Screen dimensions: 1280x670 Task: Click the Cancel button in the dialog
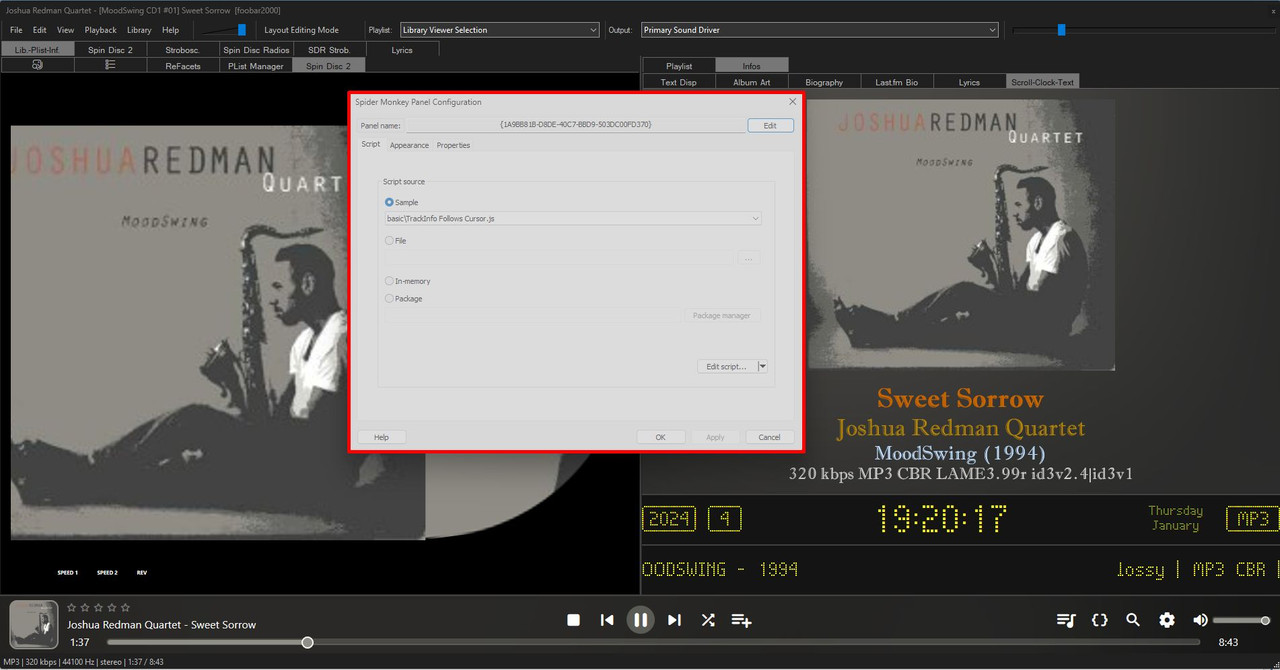click(x=769, y=437)
